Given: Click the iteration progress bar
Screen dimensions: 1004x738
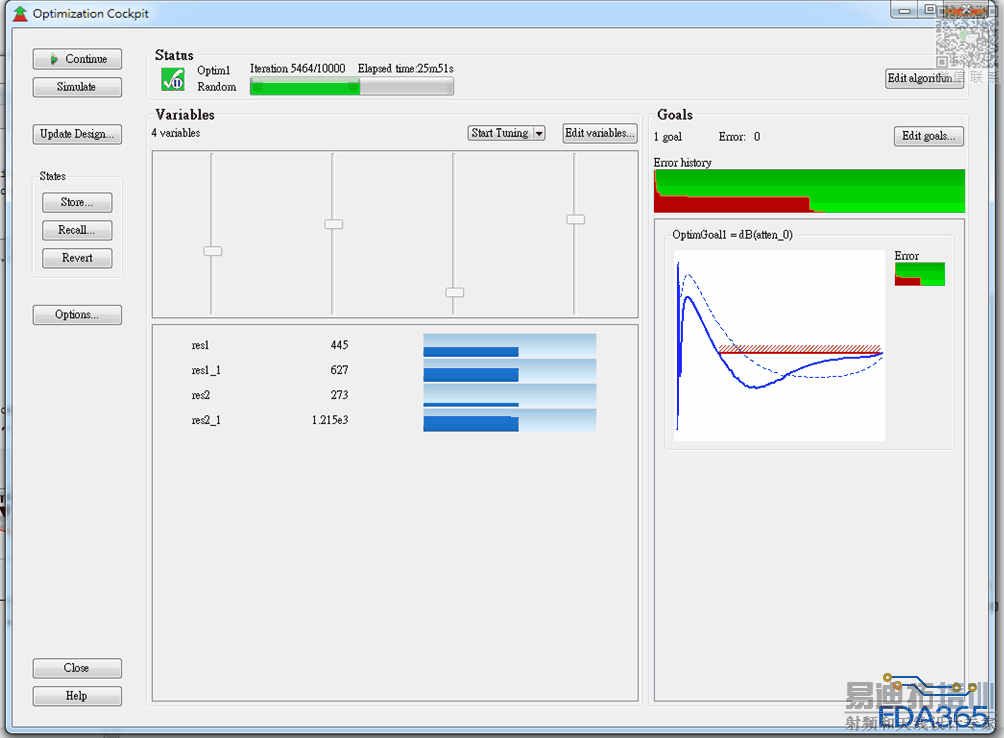Looking at the screenshot, I should pyautogui.click(x=352, y=86).
